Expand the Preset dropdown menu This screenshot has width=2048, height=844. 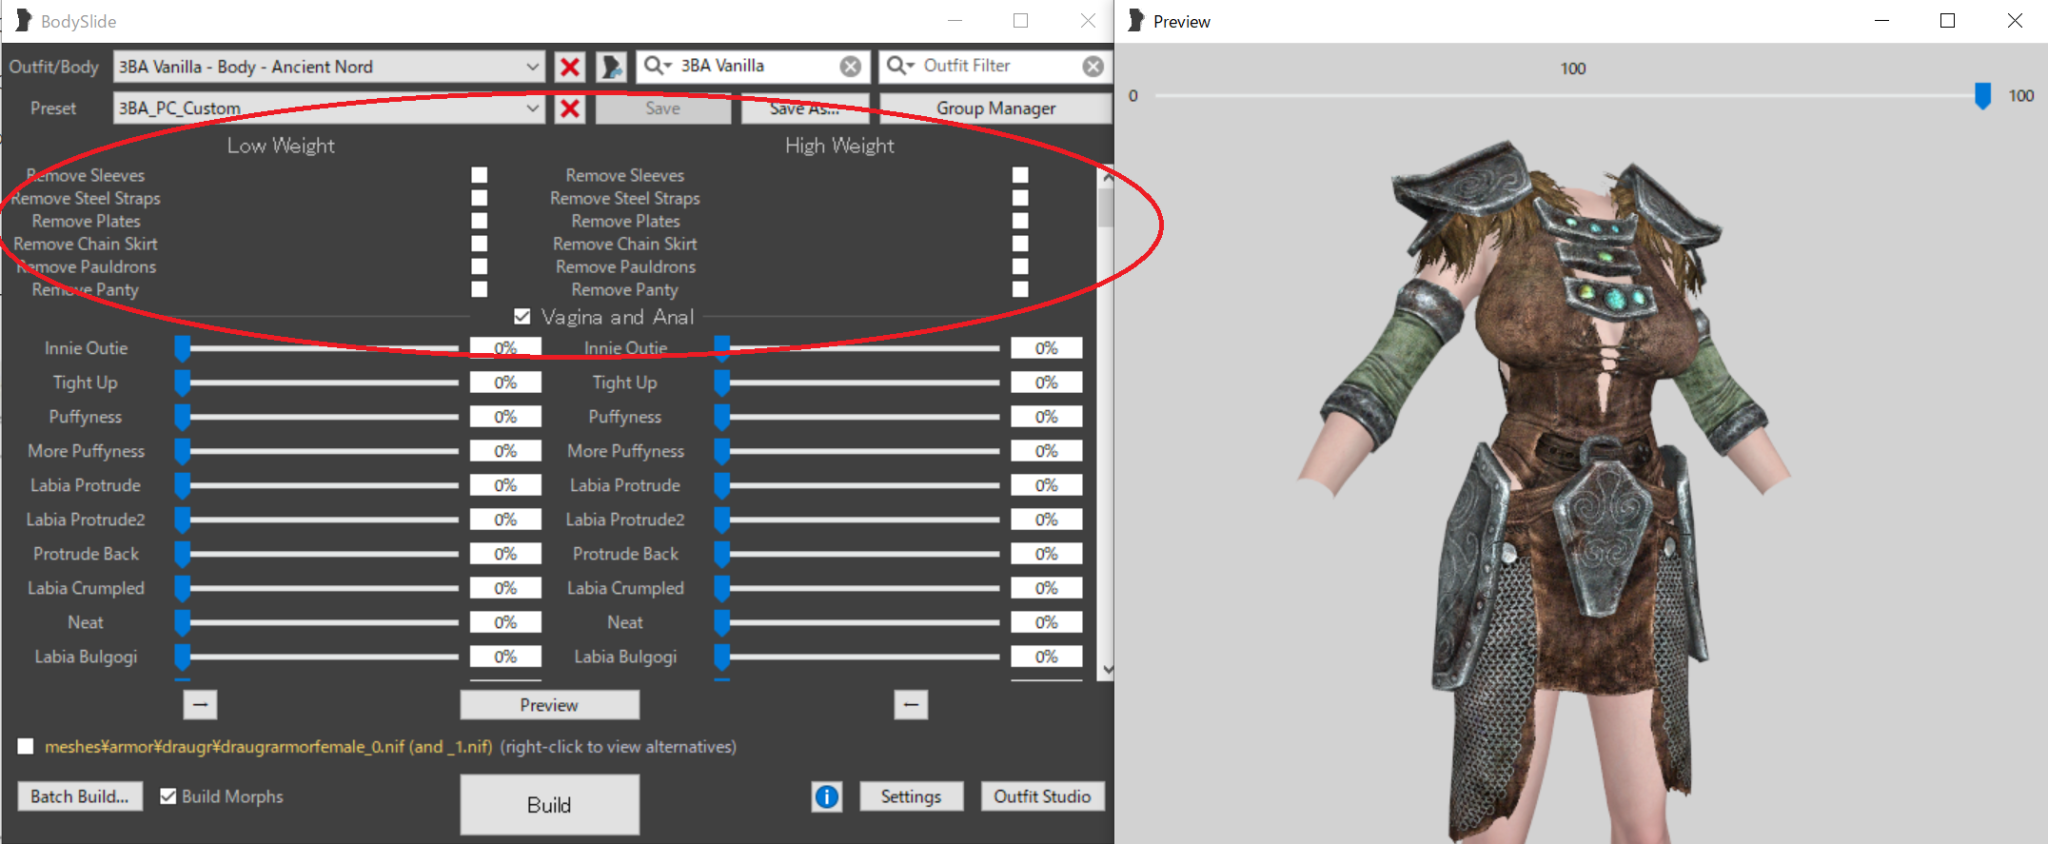tap(532, 108)
